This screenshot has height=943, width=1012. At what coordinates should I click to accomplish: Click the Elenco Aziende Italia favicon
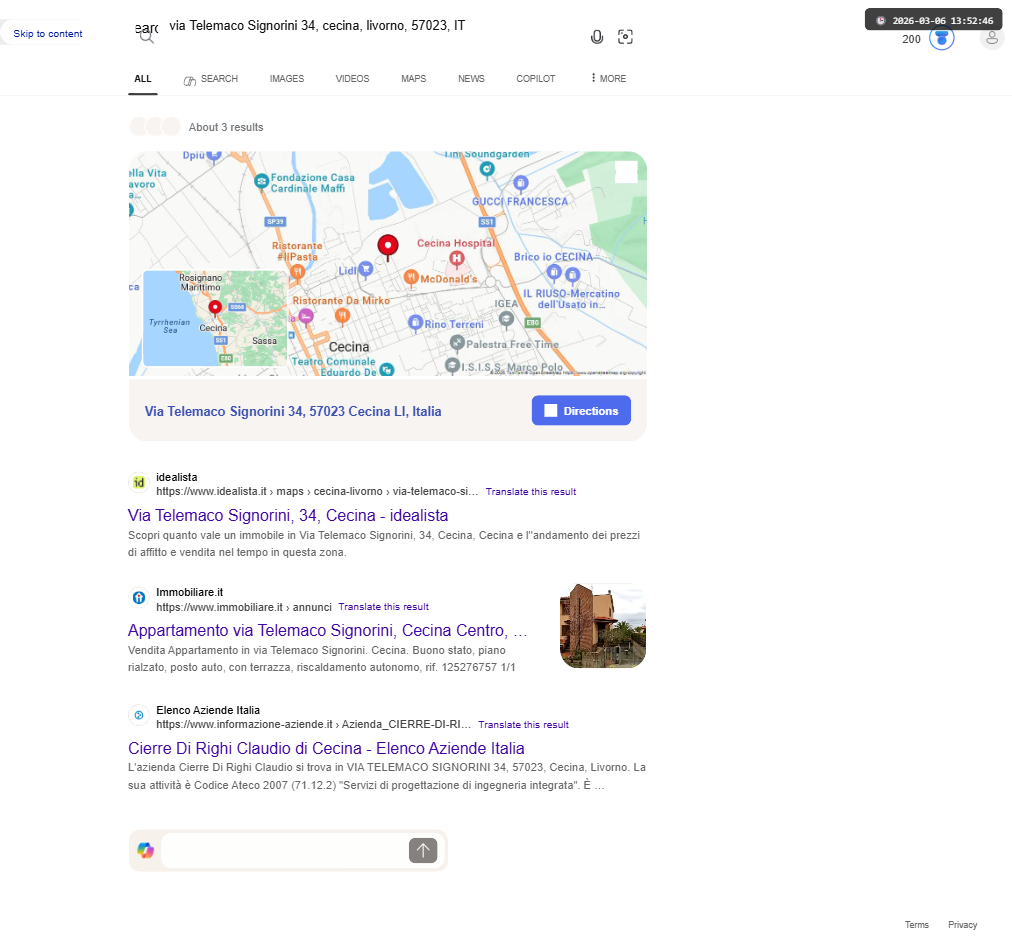(139, 715)
